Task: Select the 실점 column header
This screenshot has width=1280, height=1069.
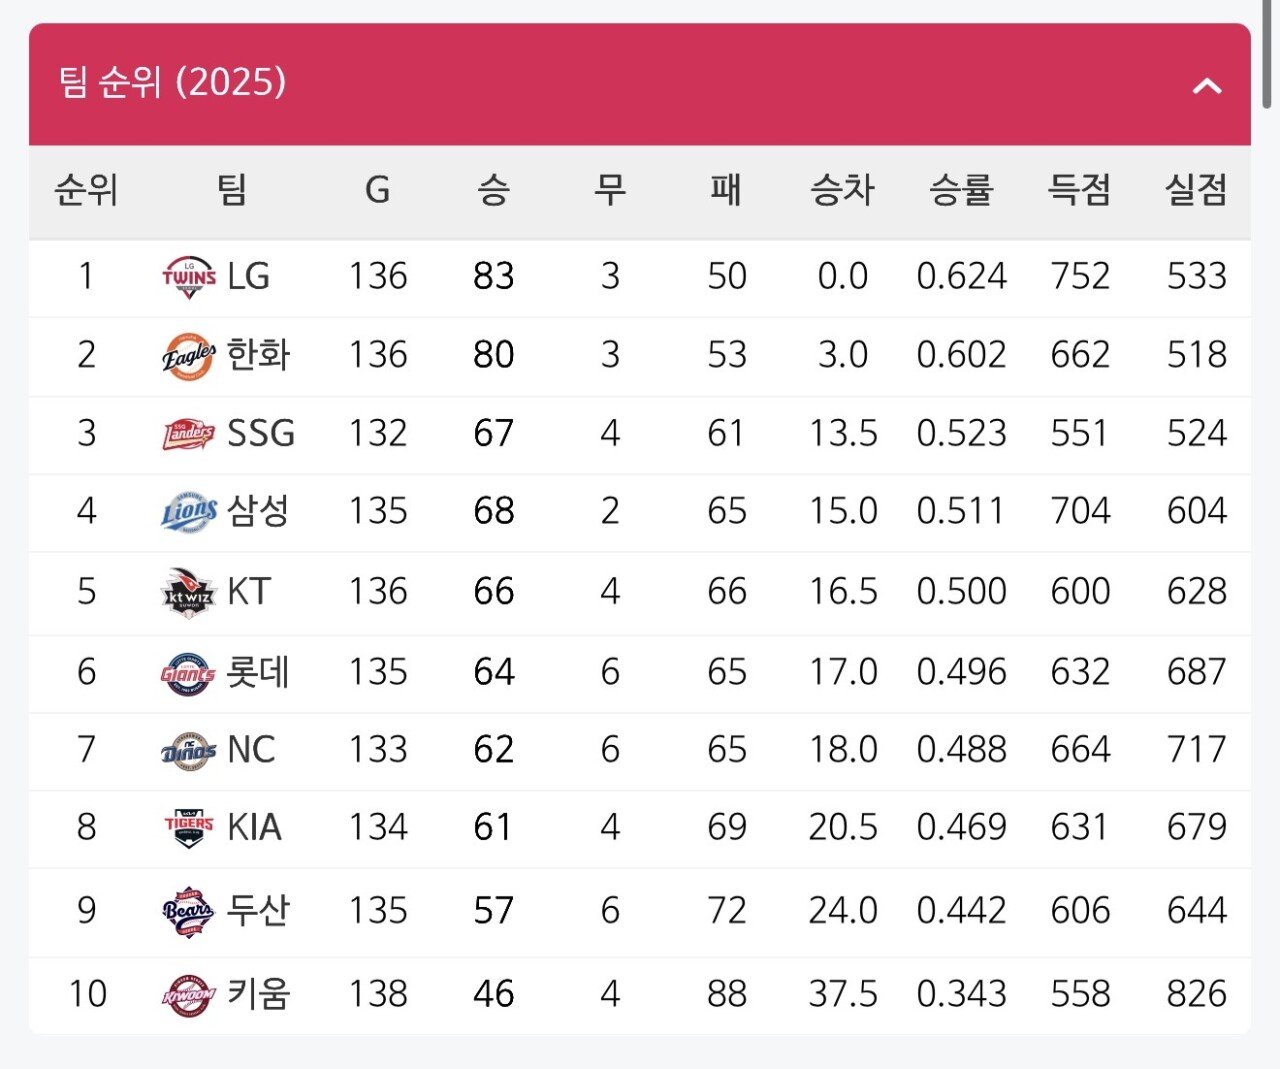Action: [x=1196, y=190]
